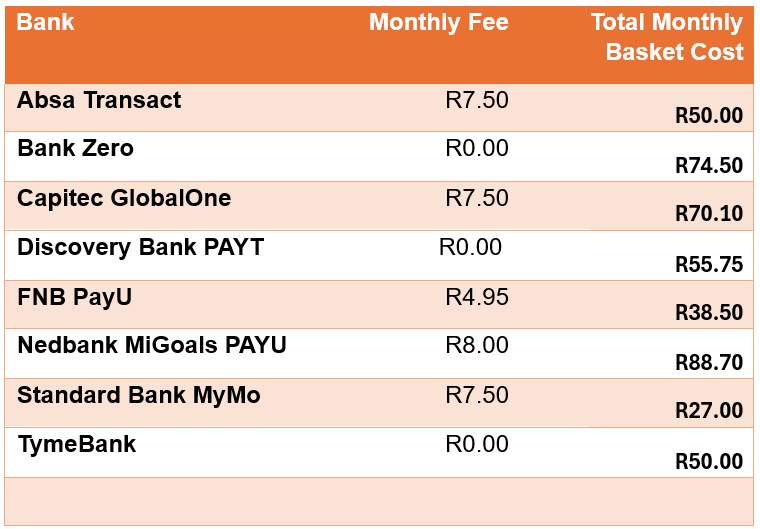The height and width of the screenshot is (529, 760).
Task: Select the R70.10 total basket cost
Action: click(x=709, y=215)
